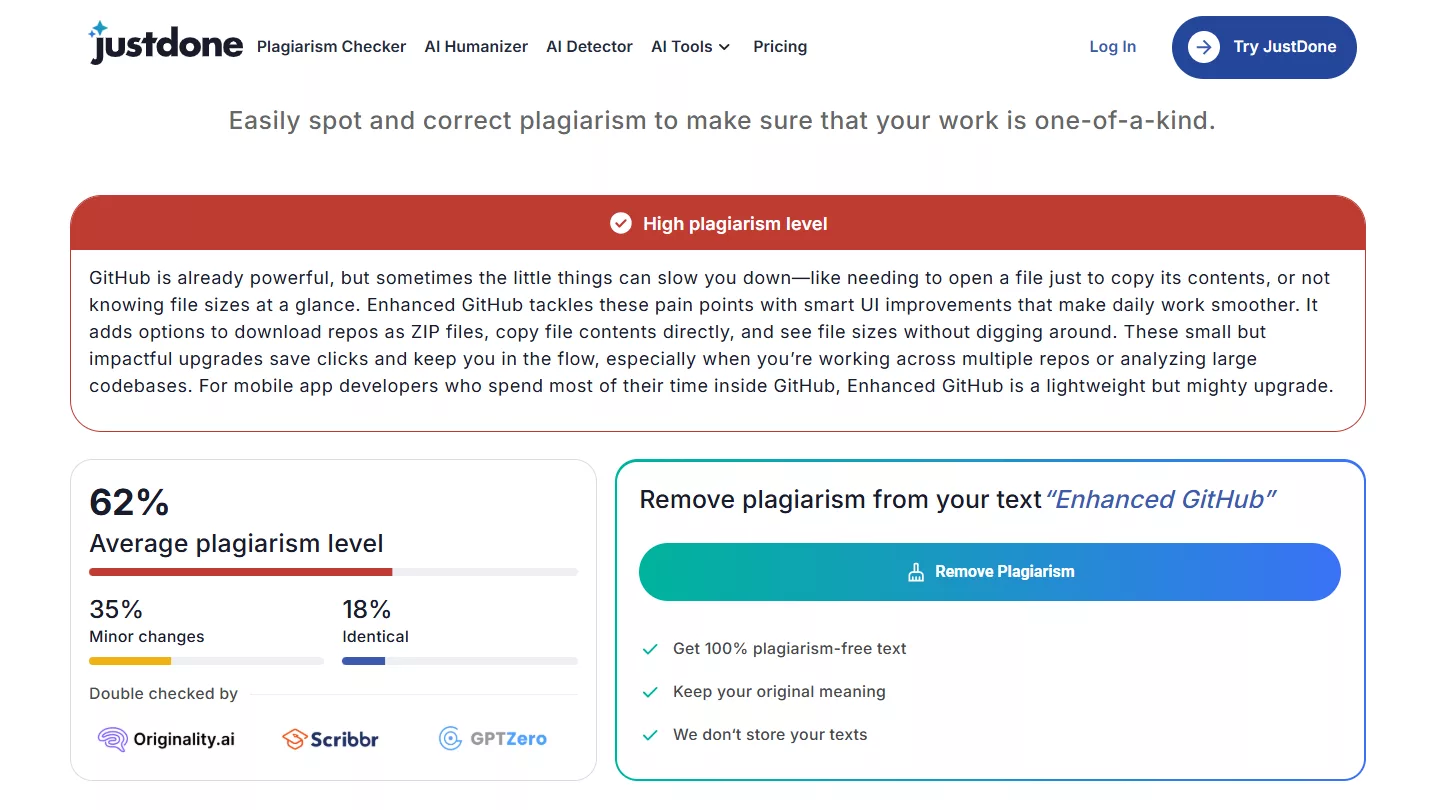This screenshot has width=1437, height=810.
Task: Select the Scribbr logo icon
Action: 294,738
